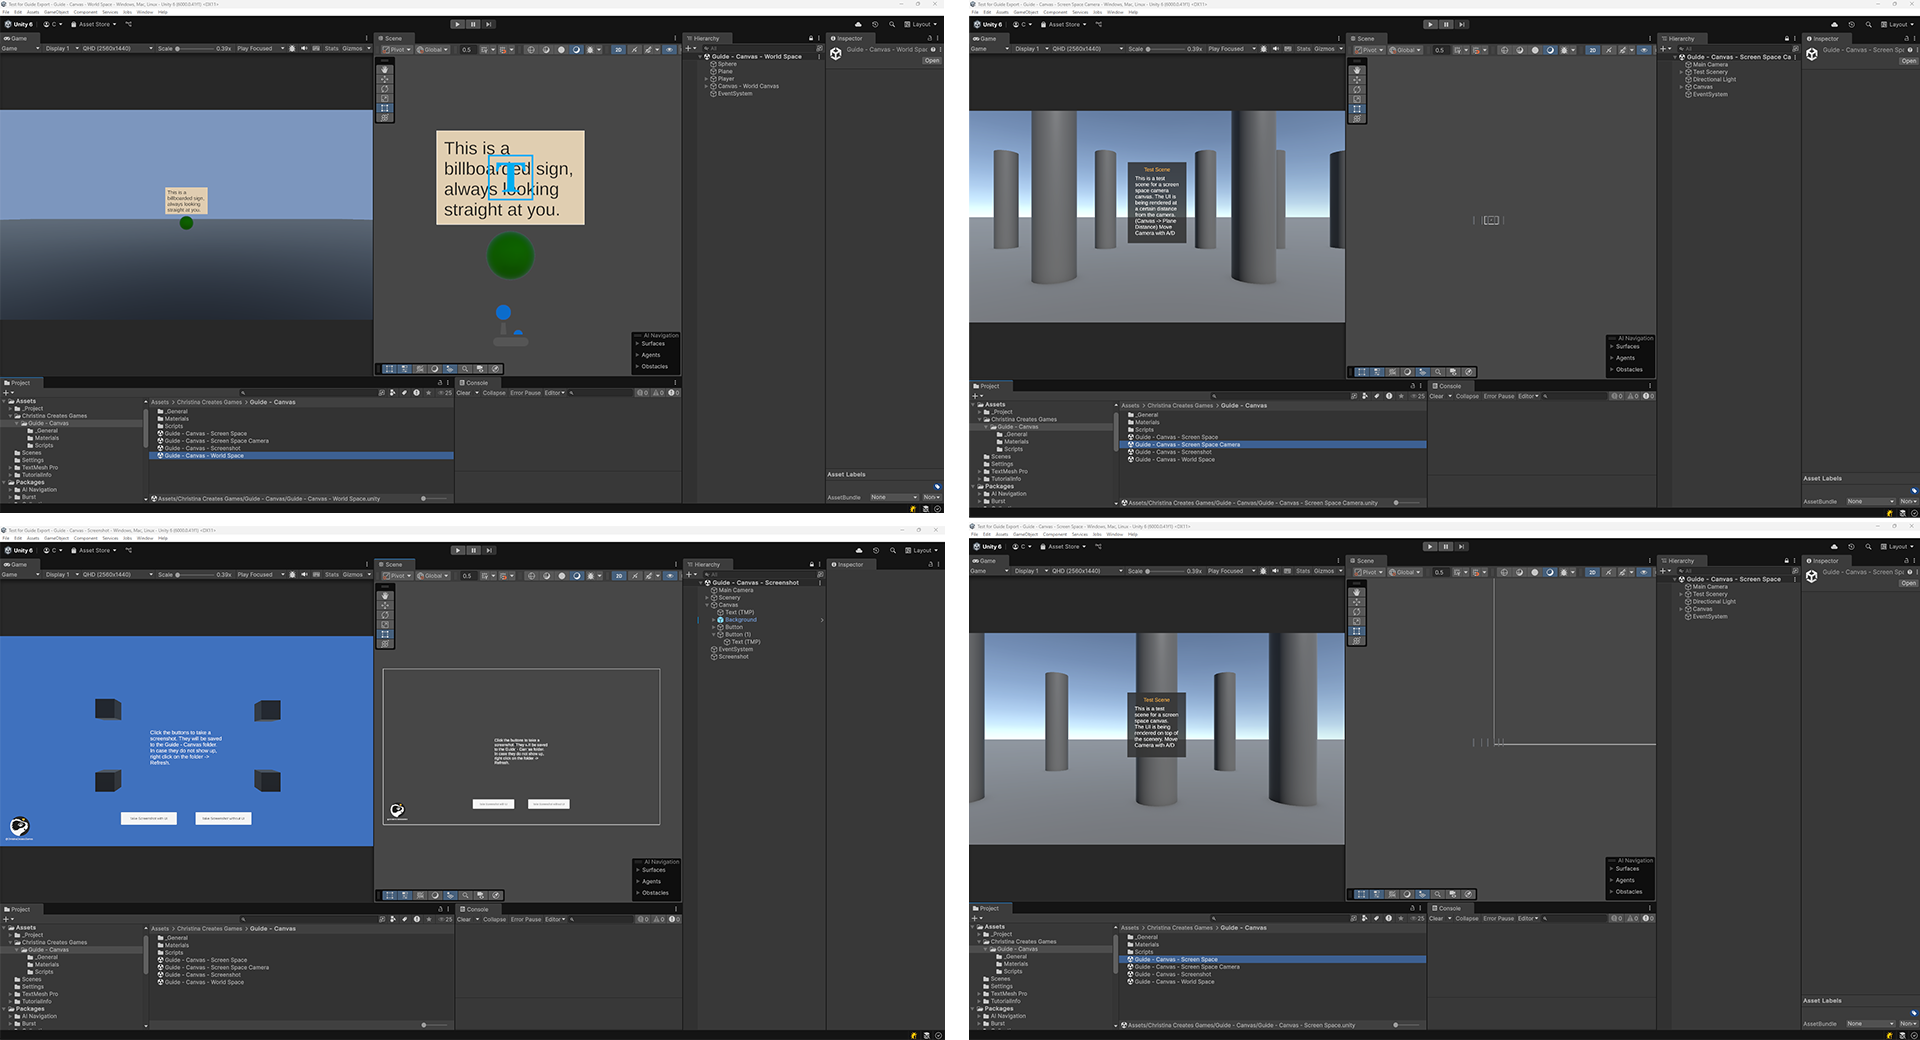Adjust Scale slider in Screenshot window Game view
Image resolution: width=1920 pixels, height=1040 pixels.
pyautogui.click(x=196, y=574)
